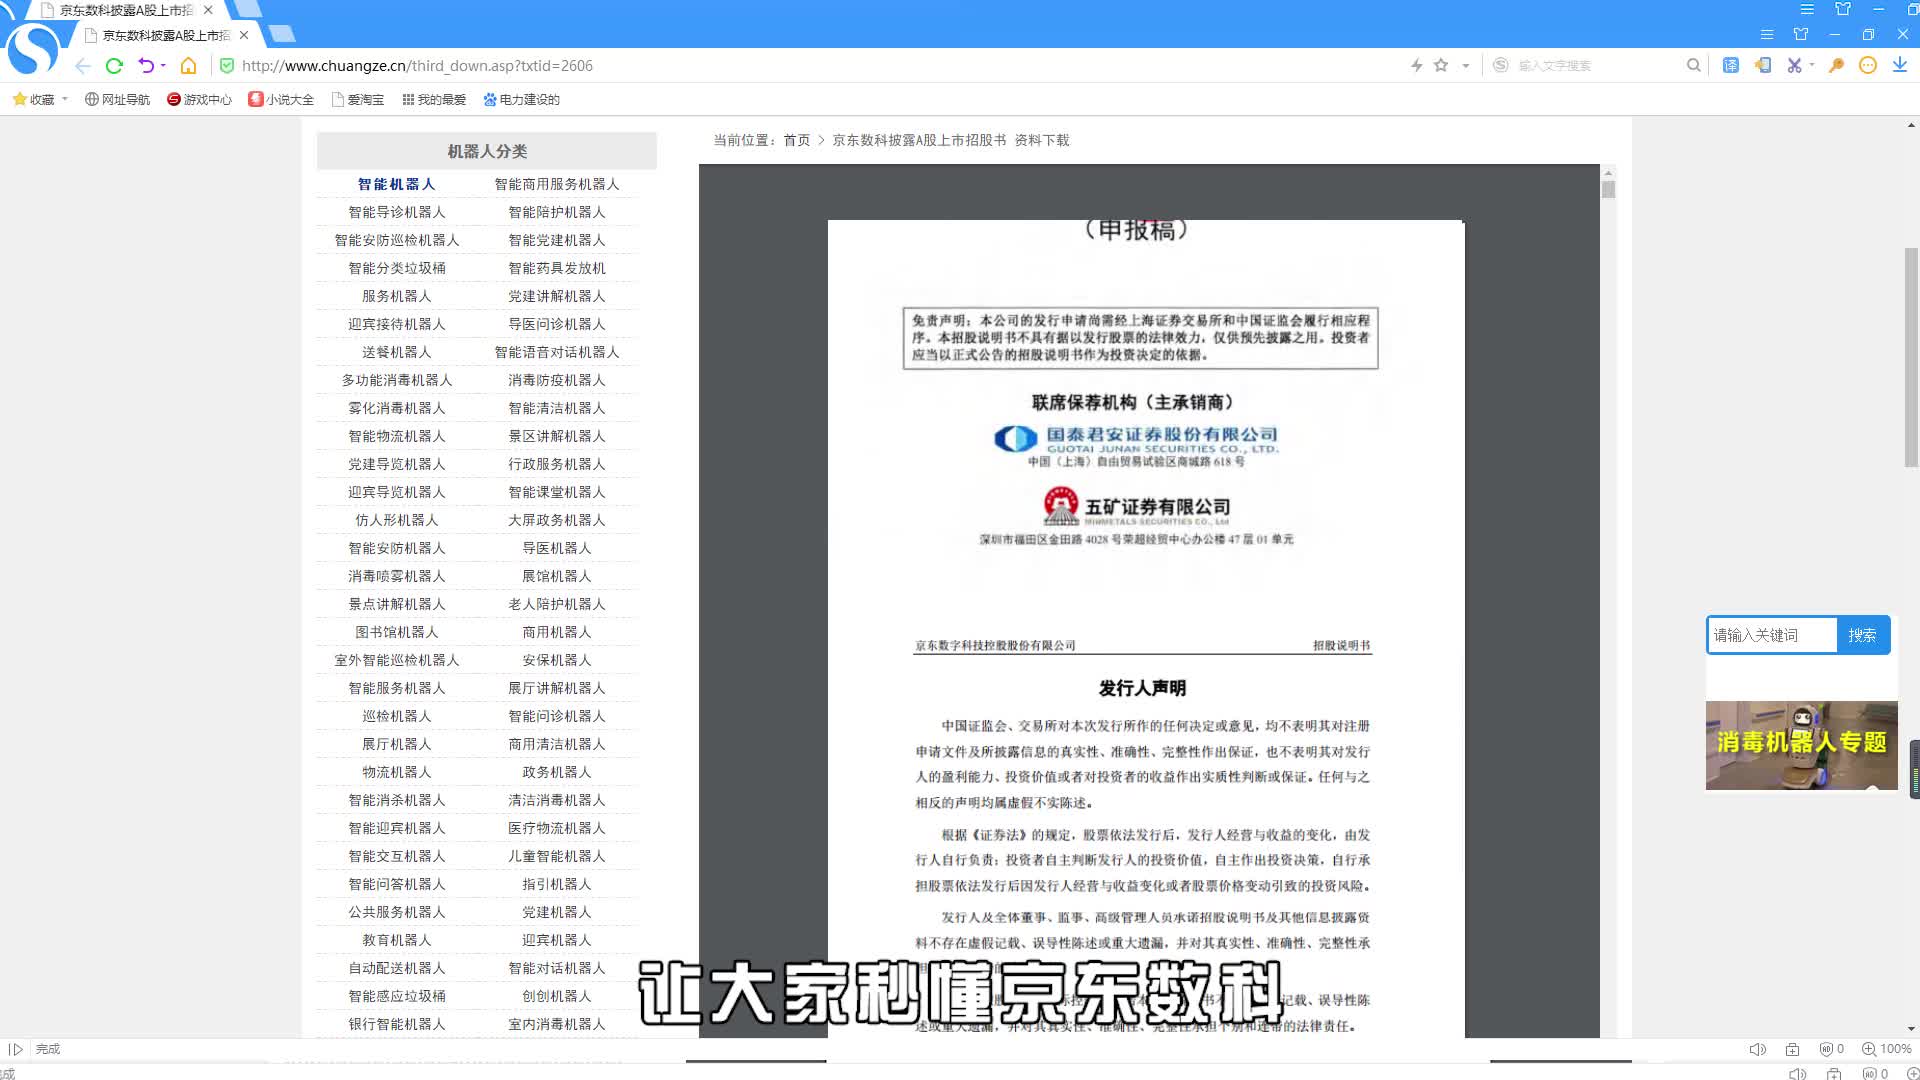Open a new tab next to active tab

pyautogui.click(x=283, y=35)
